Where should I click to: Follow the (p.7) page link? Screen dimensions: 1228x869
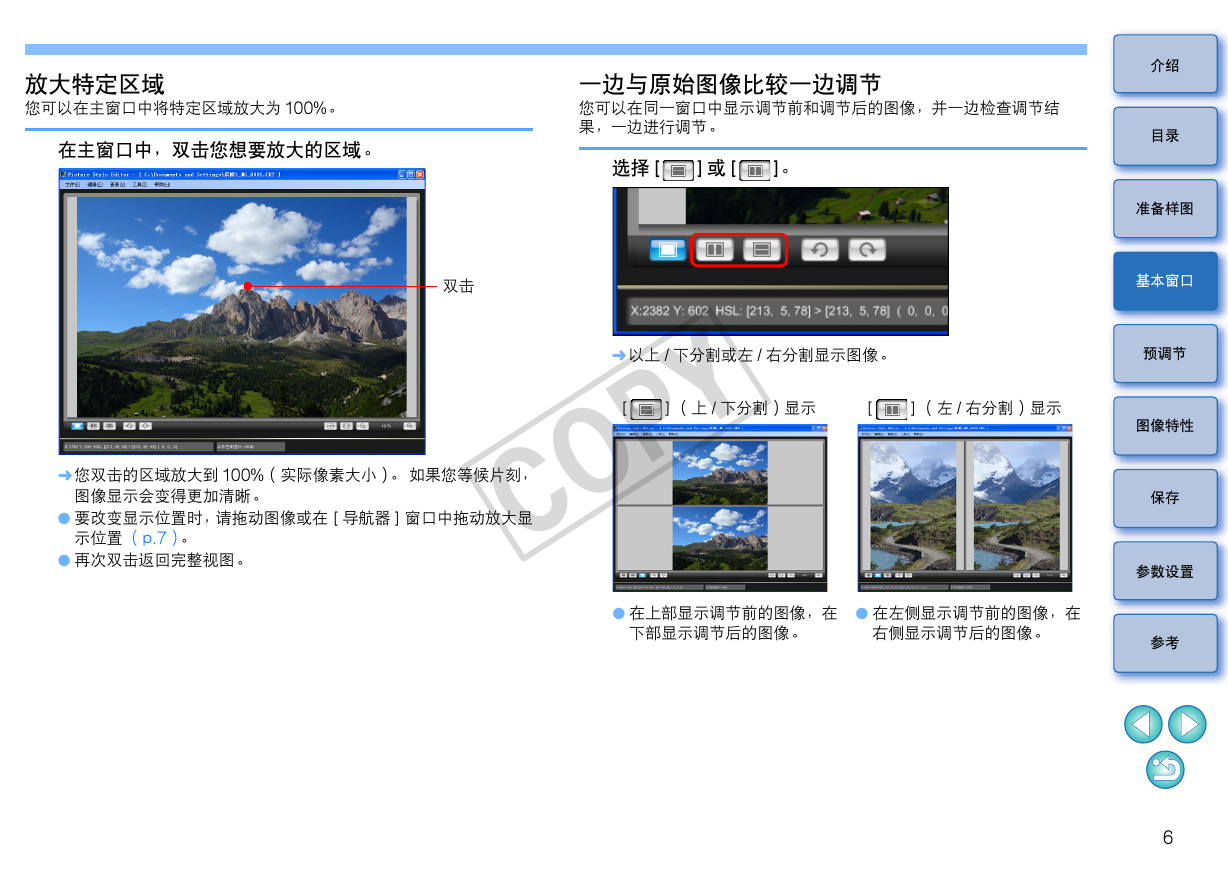(155, 538)
